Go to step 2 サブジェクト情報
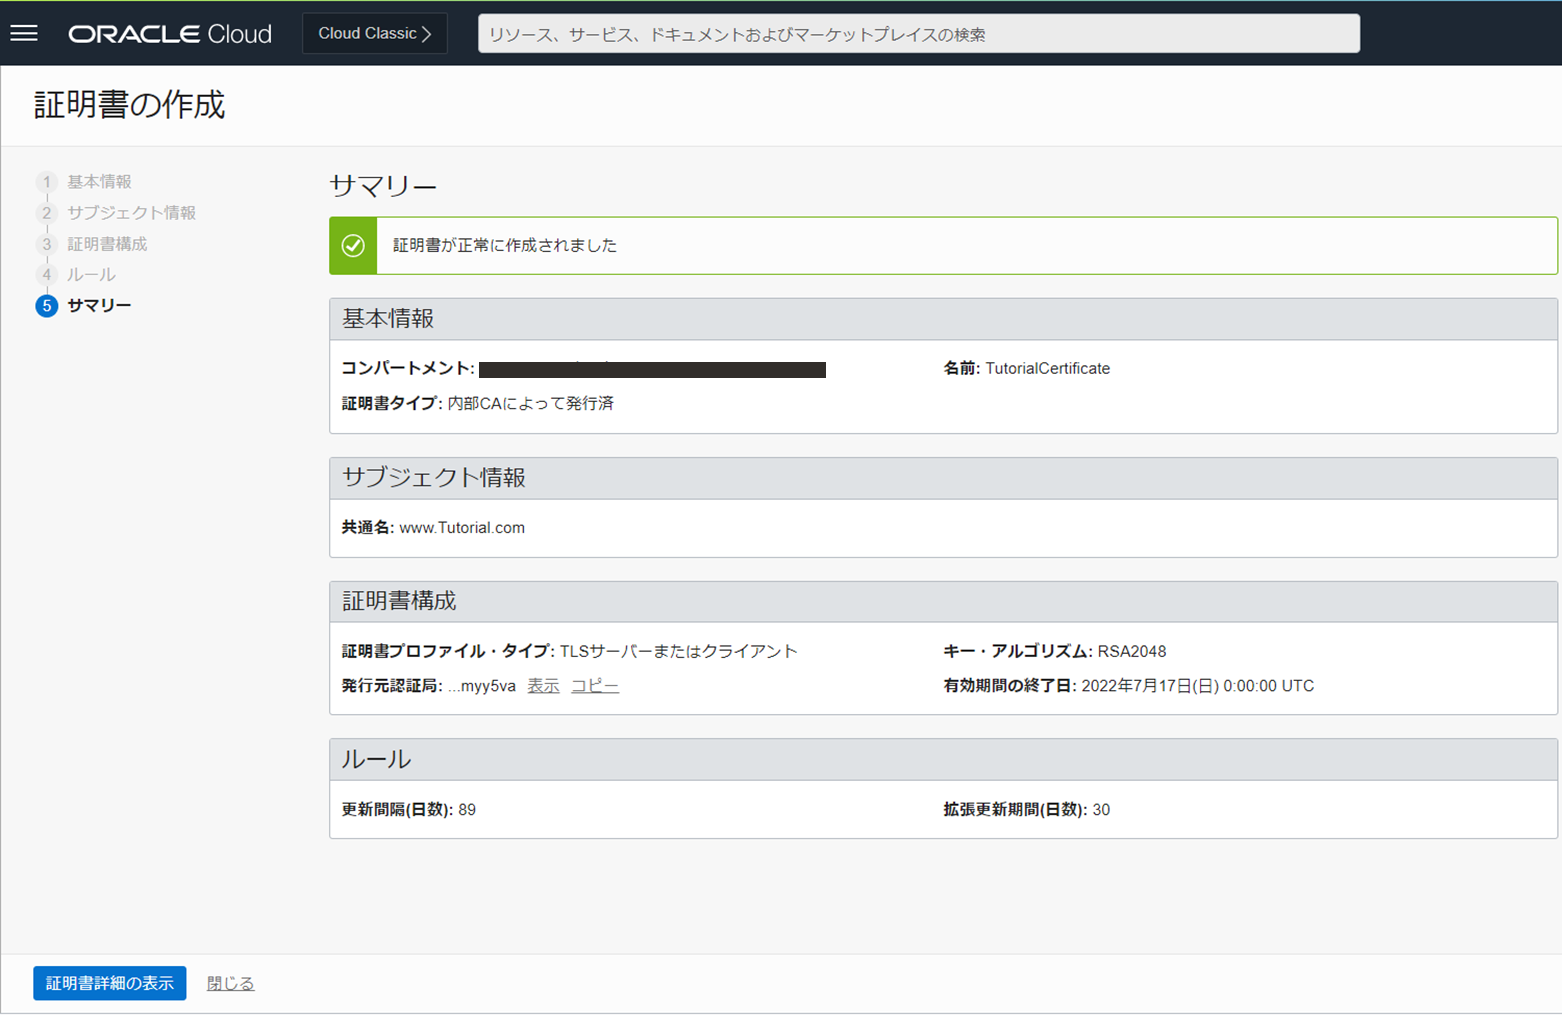 [131, 213]
